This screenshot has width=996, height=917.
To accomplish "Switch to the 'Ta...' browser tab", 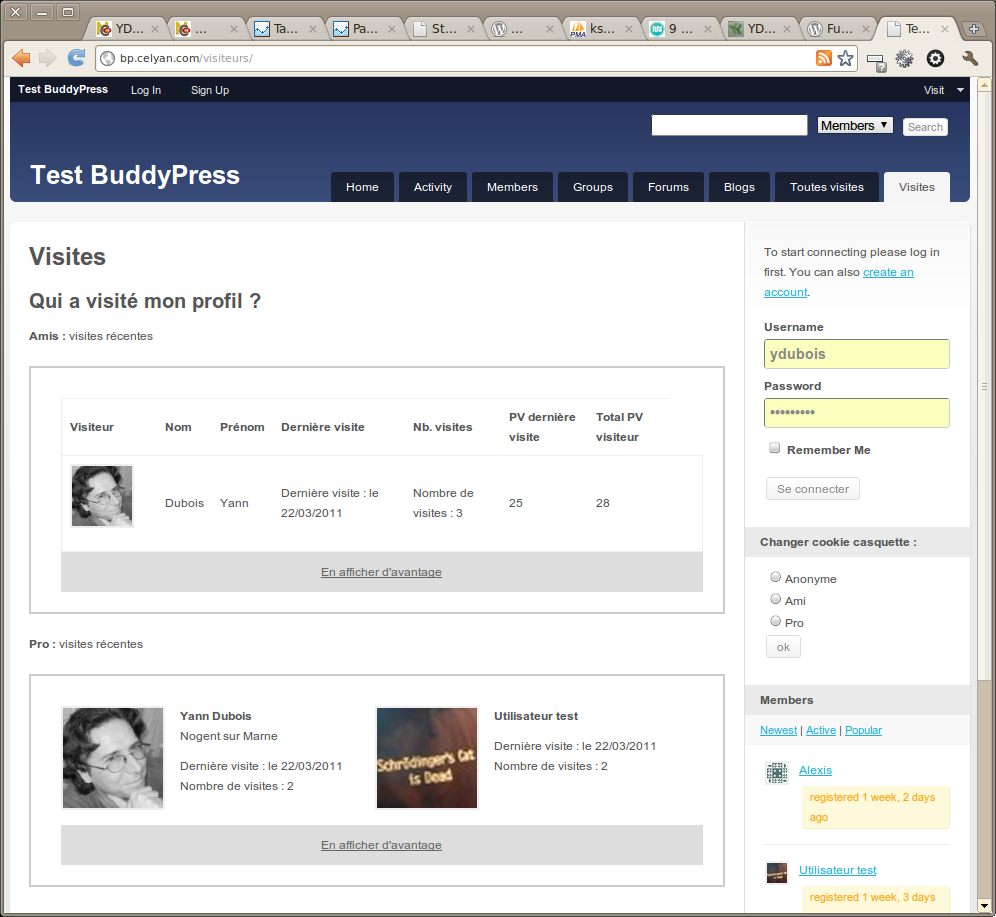I will click(285, 29).
